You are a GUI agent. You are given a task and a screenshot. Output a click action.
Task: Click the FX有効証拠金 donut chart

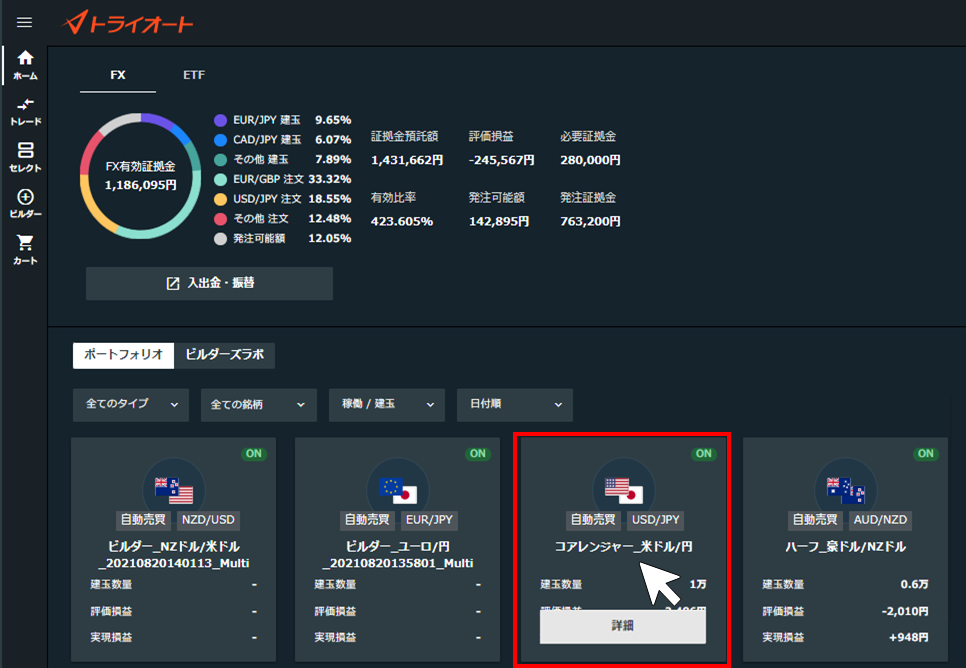coord(140,176)
